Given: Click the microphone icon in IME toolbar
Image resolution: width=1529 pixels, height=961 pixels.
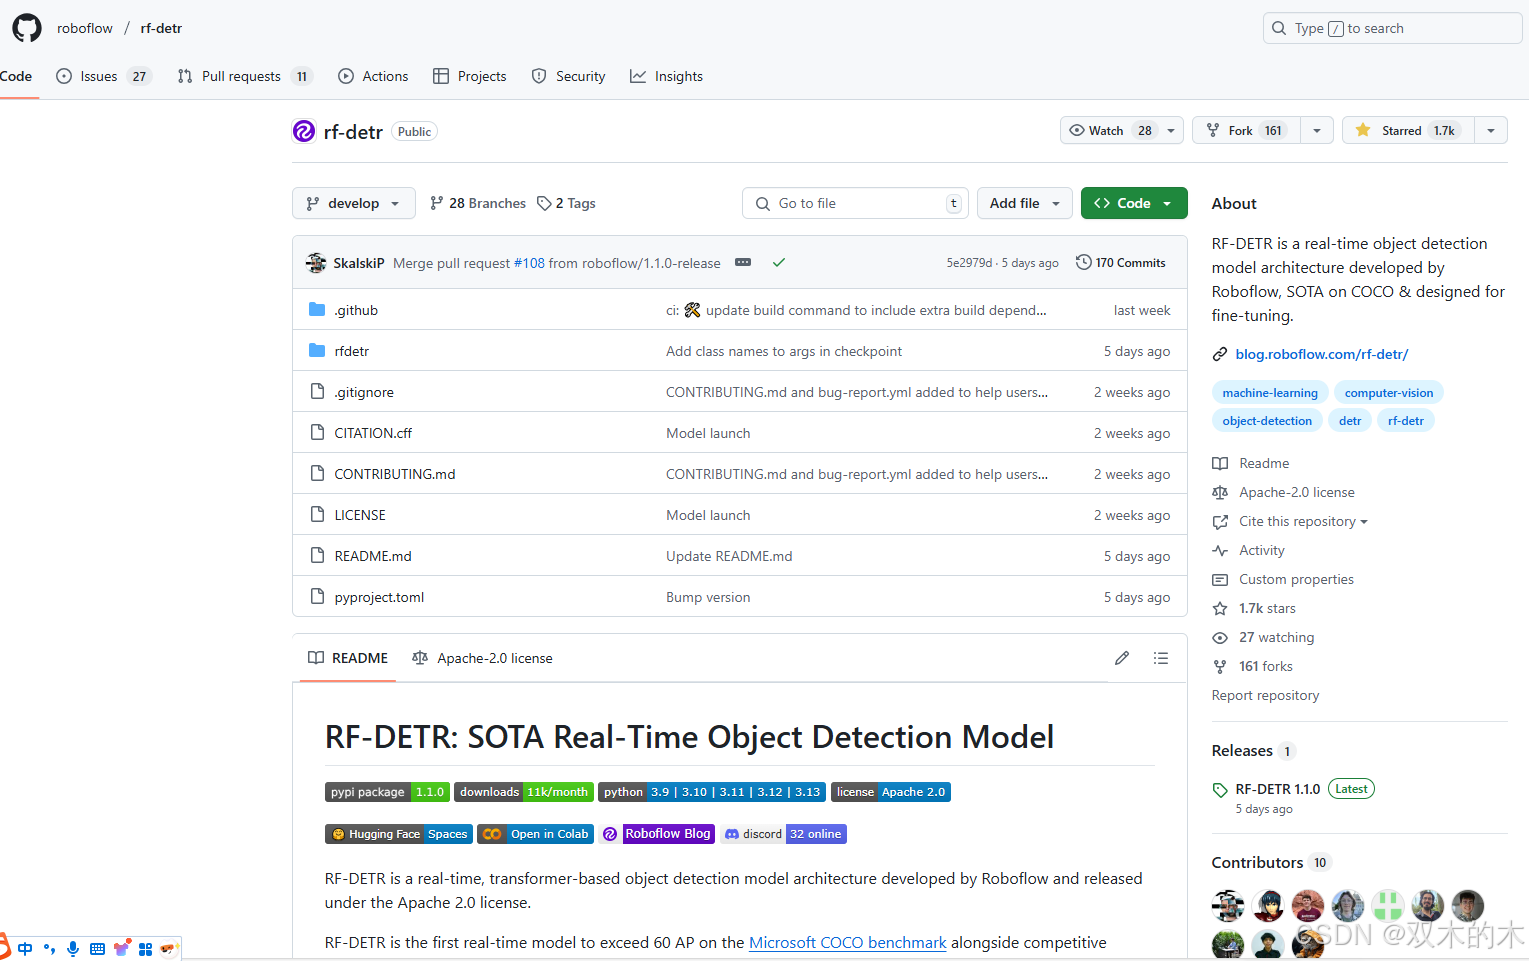Looking at the screenshot, I should click(x=73, y=949).
